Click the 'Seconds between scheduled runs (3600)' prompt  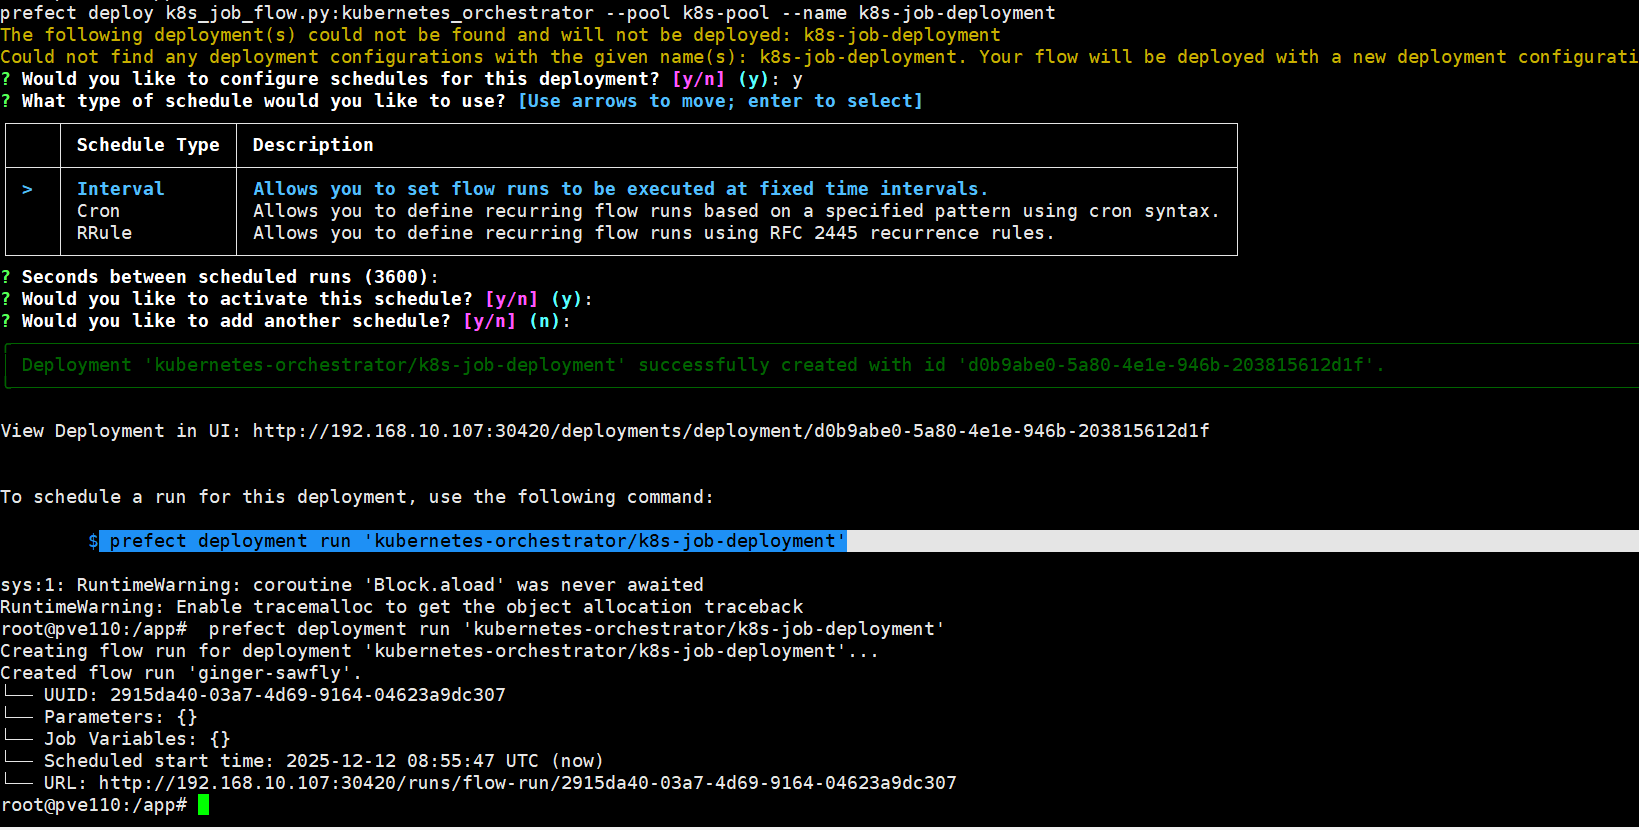tap(220, 277)
